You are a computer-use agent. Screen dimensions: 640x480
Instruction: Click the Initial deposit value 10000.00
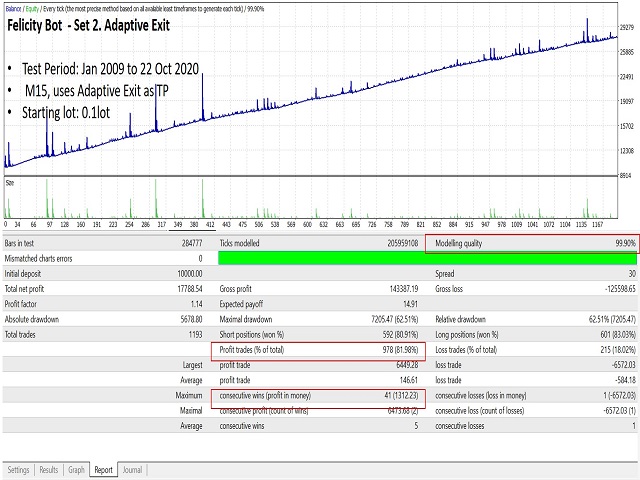point(190,273)
